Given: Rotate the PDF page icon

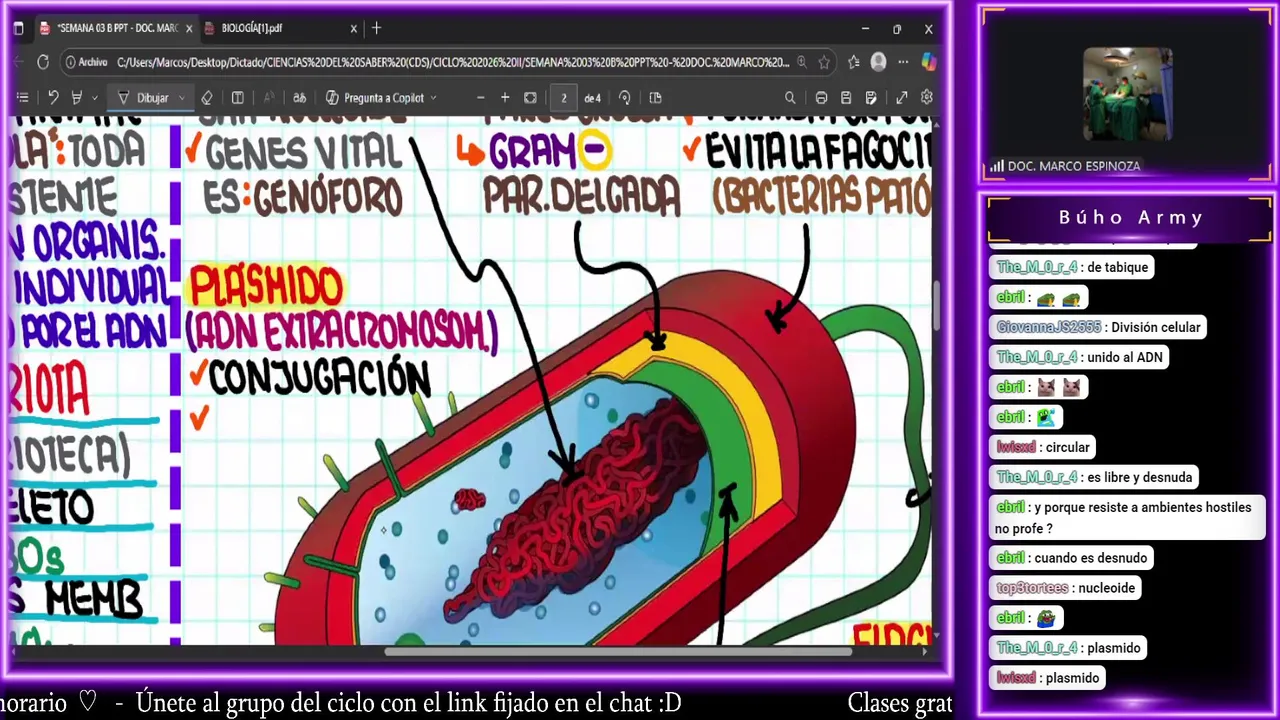Looking at the screenshot, I should (625, 97).
